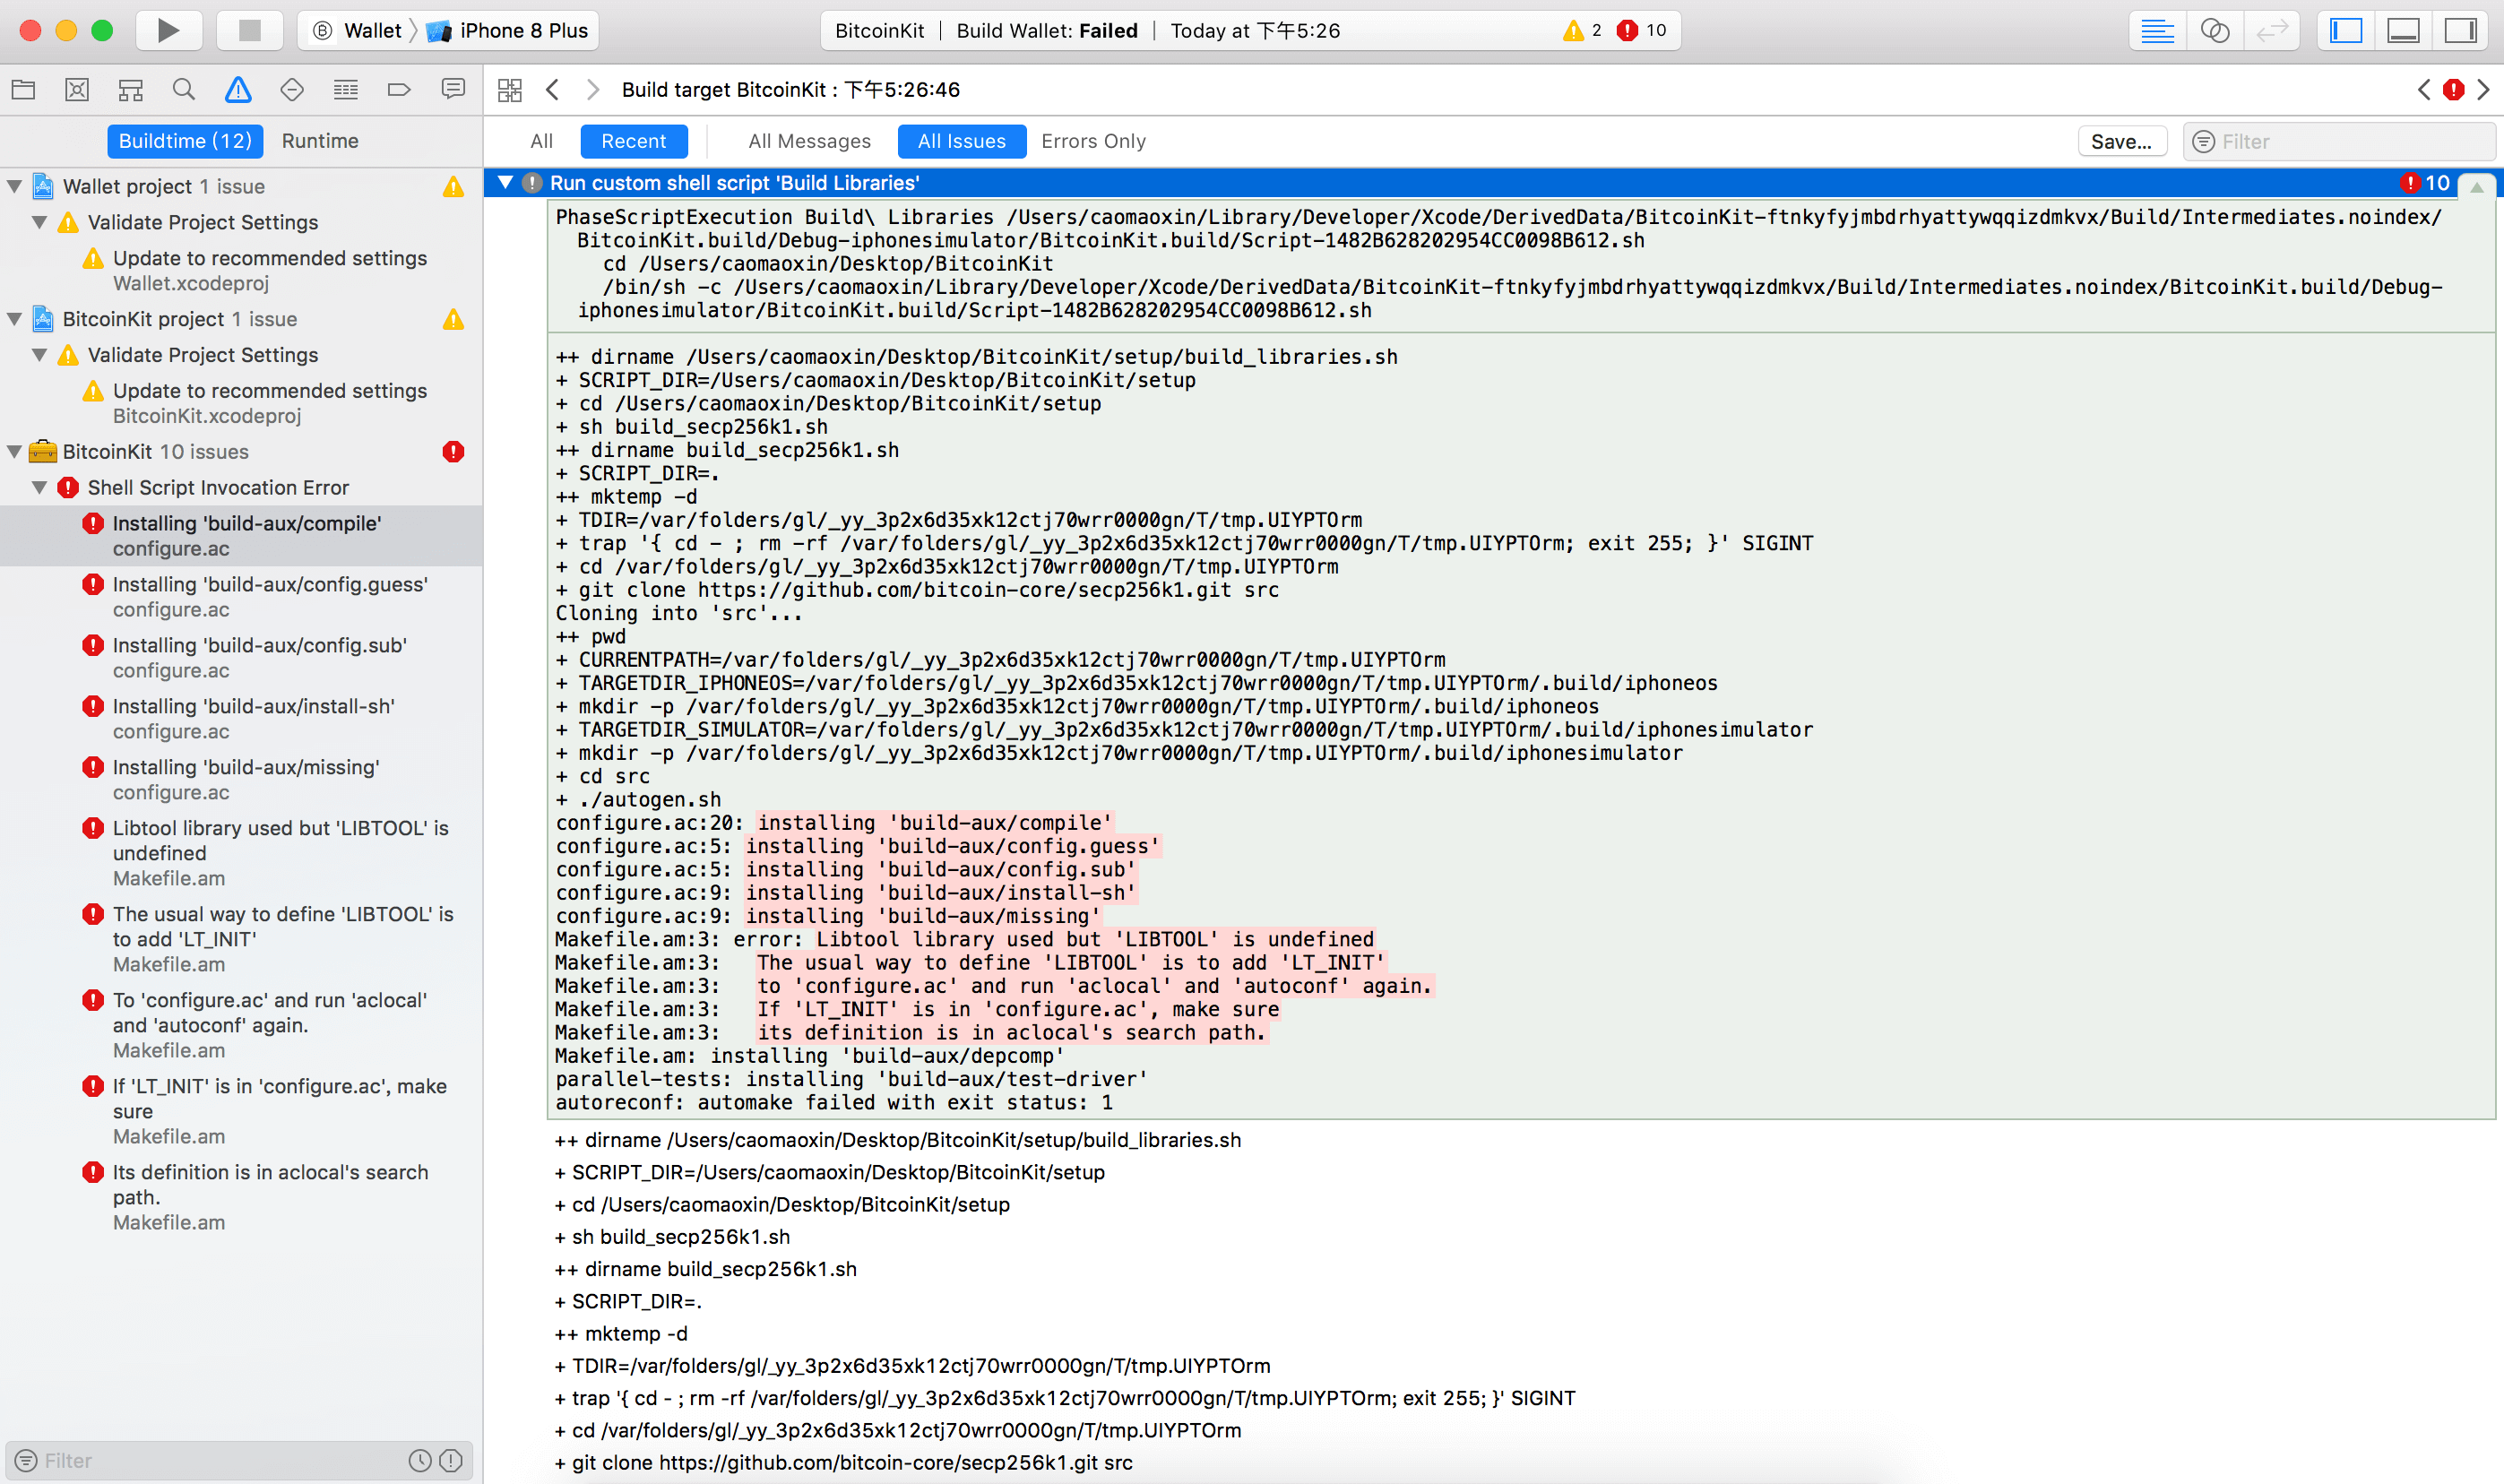Jump to next issue arrow at top right
The height and width of the screenshot is (1484, 2504).
click(2484, 90)
